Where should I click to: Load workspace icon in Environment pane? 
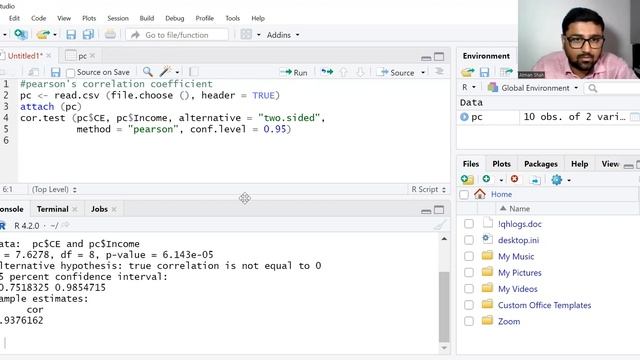(x=468, y=73)
